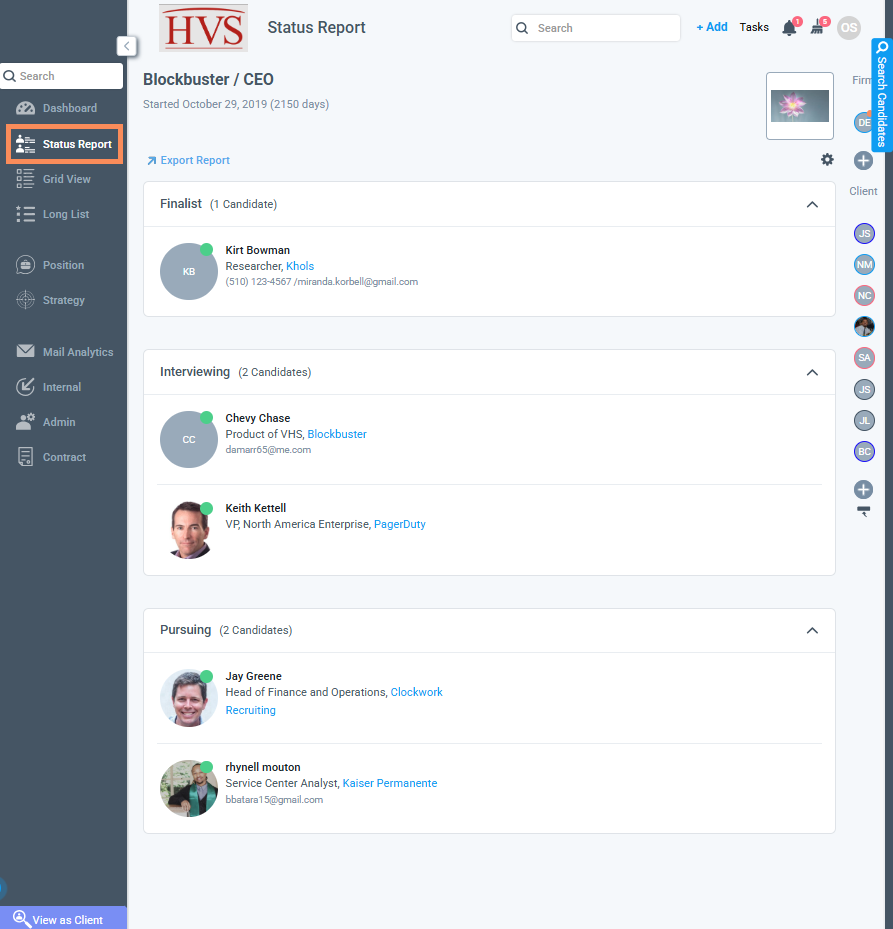
Task: Open Tasks from the top bar
Action: coord(754,27)
